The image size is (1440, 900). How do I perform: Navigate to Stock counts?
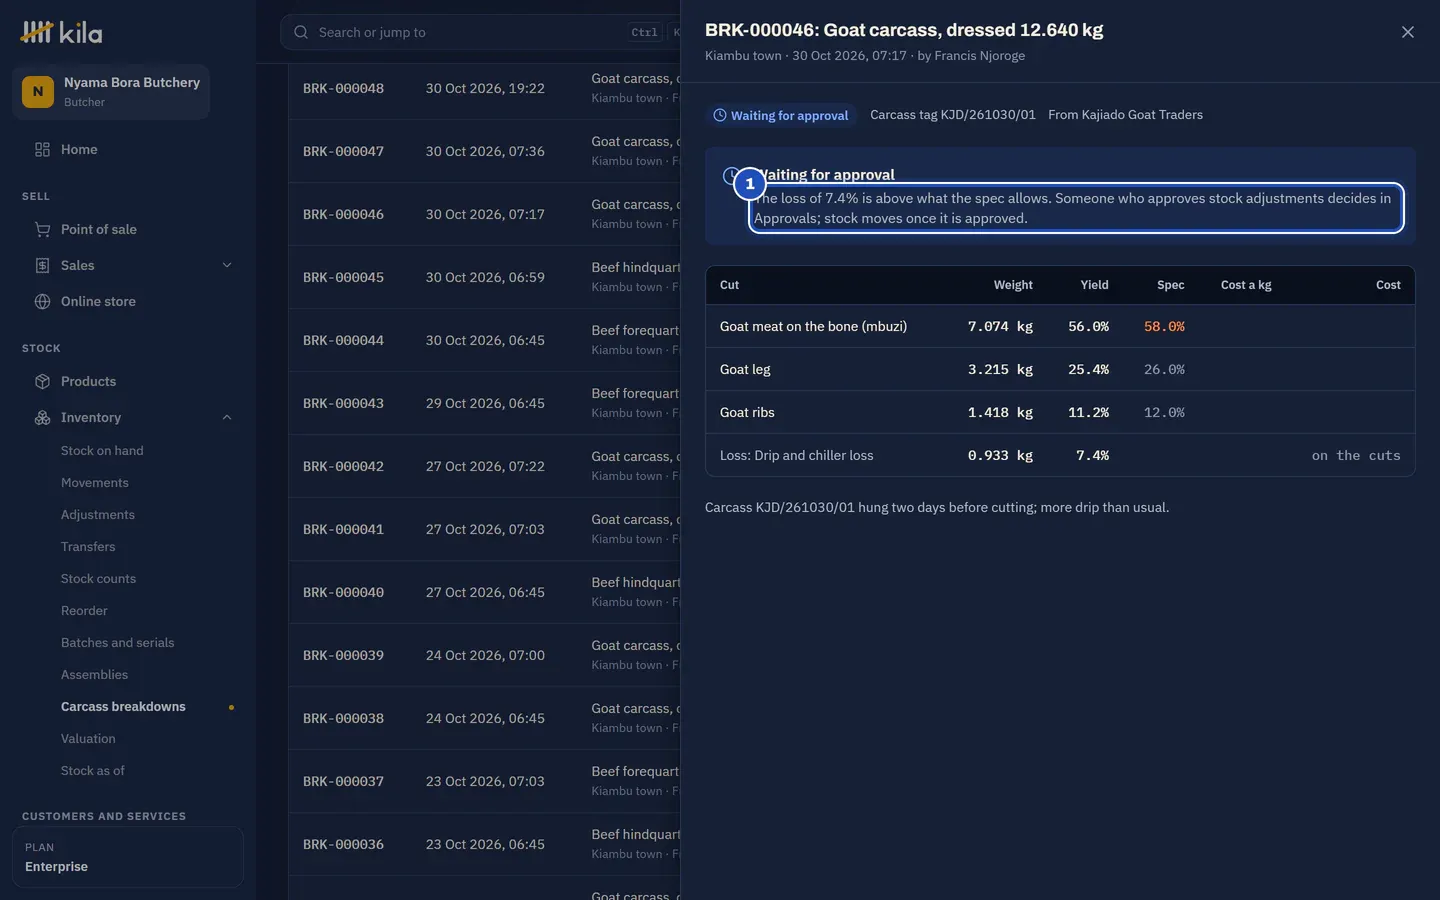pos(98,578)
